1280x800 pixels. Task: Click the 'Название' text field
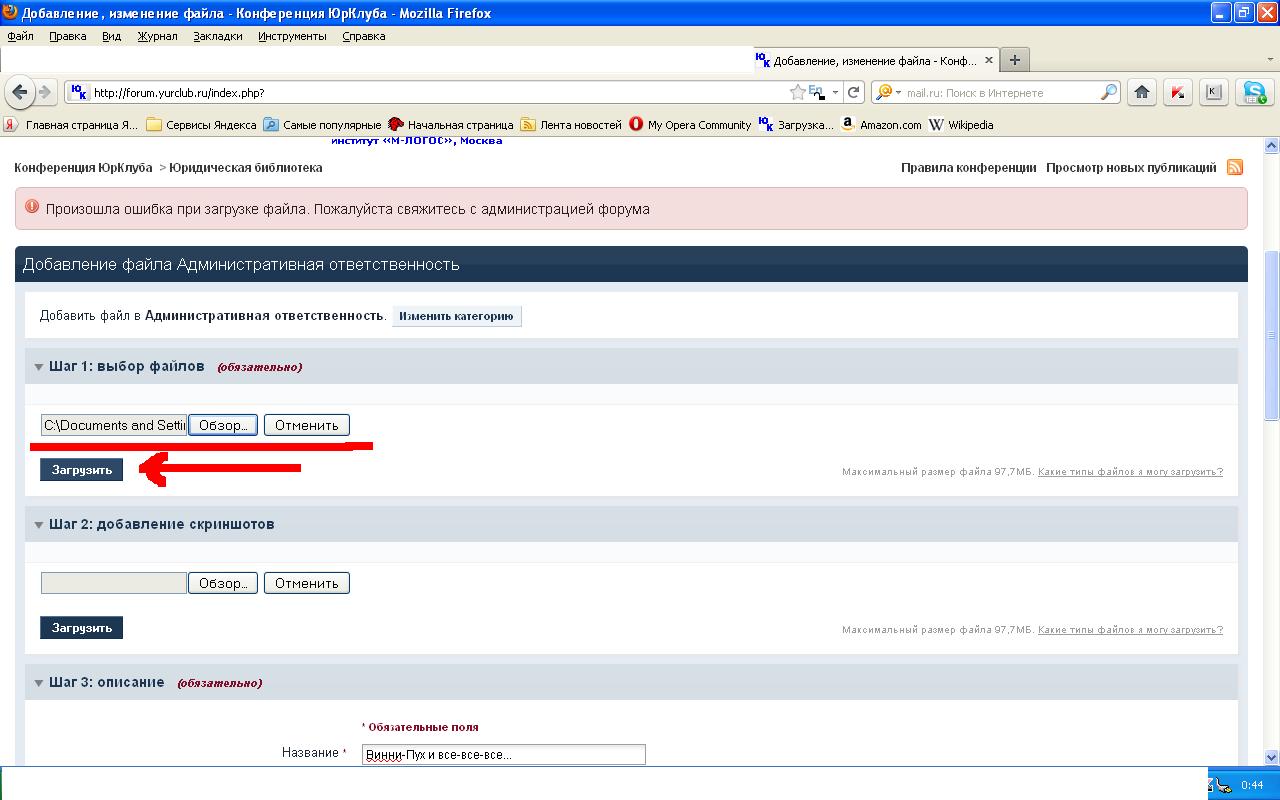click(x=503, y=754)
